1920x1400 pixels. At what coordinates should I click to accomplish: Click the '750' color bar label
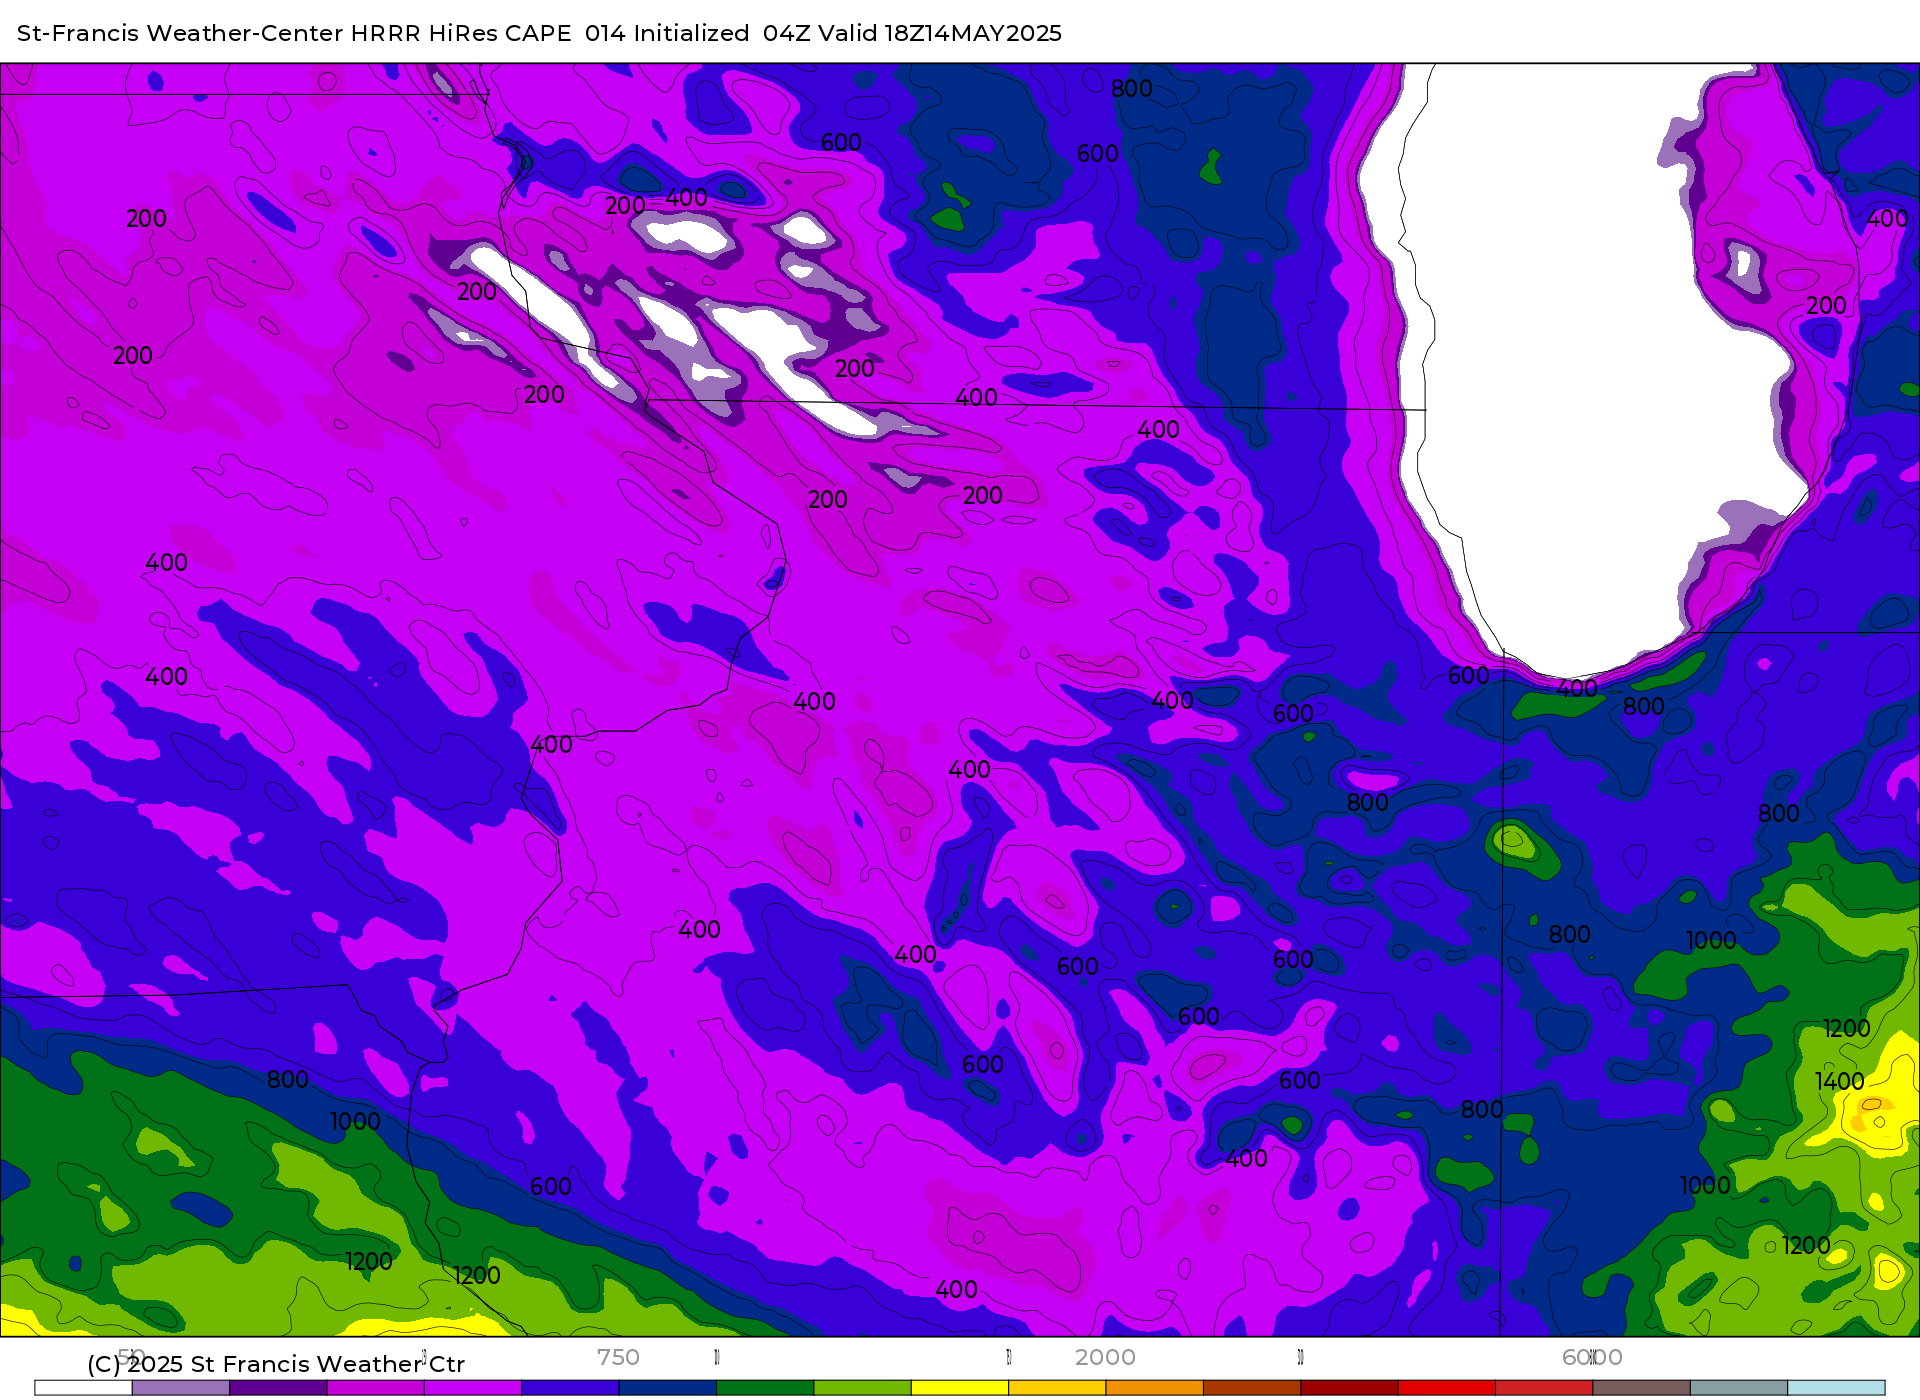618,1357
